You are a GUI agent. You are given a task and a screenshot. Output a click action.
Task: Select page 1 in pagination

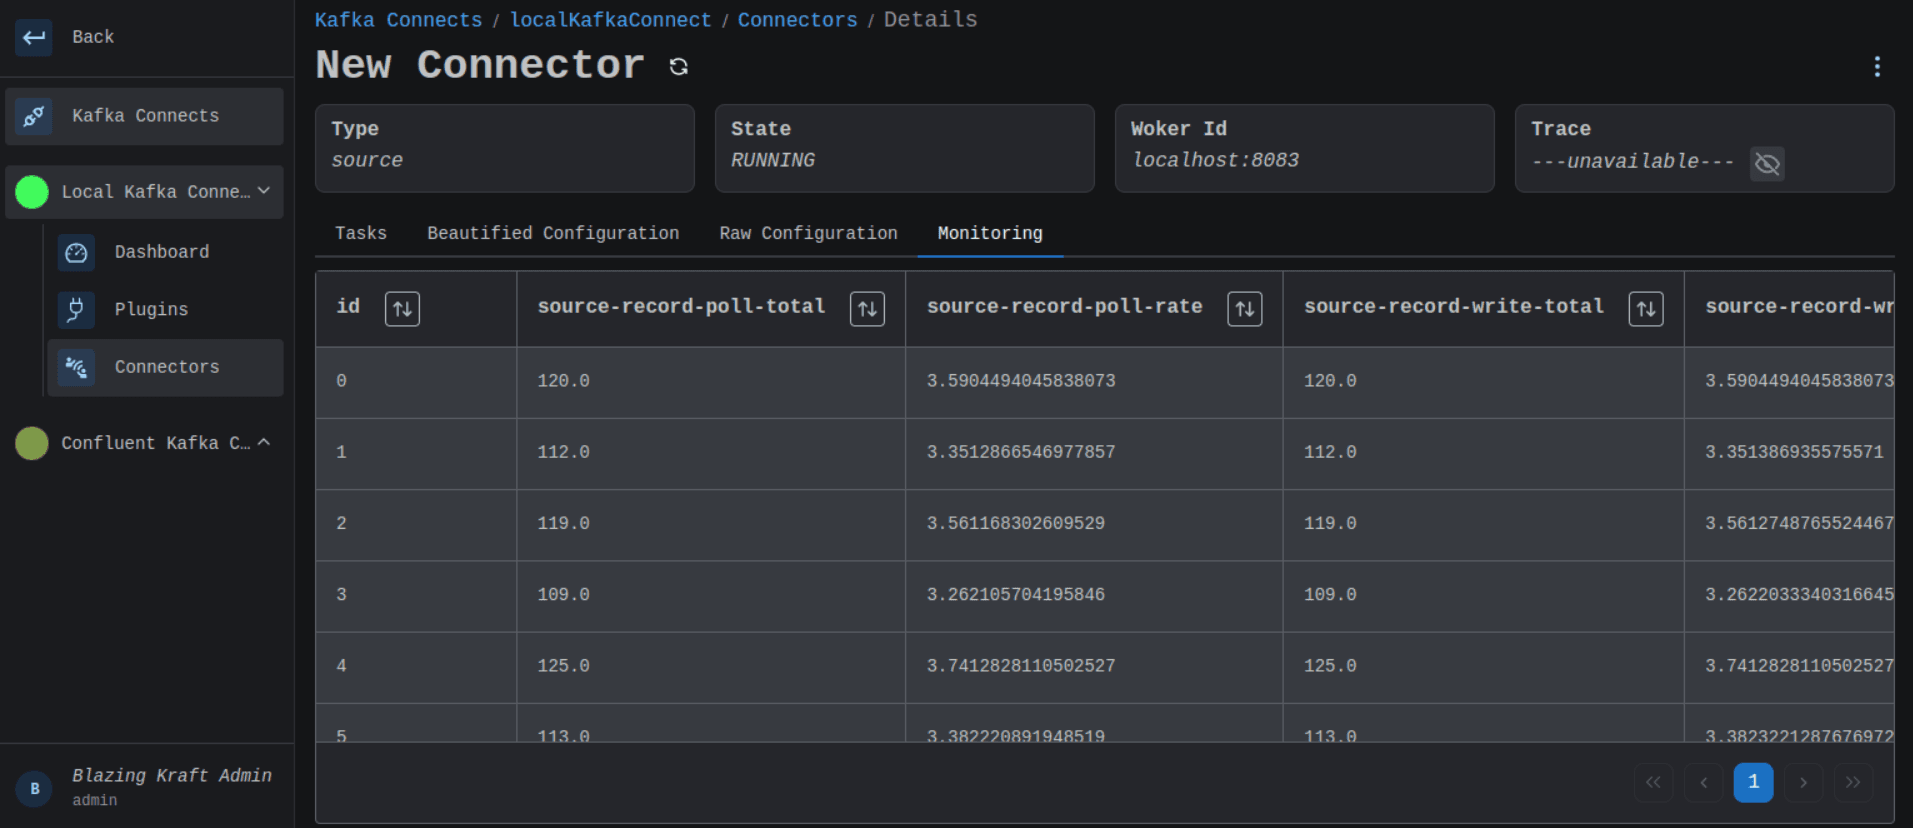pos(1752,782)
